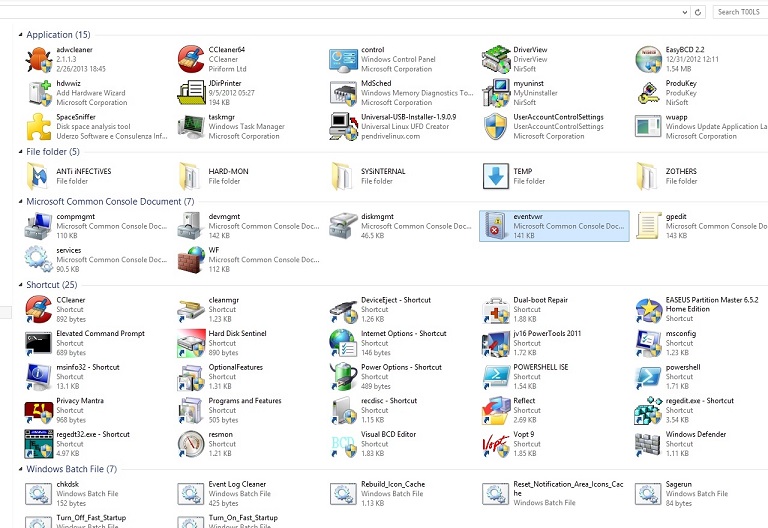Viewport: 768px width, 528px height.
Task: Click the MdSched memory diagnostics icon
Action: tap(343, 93)
